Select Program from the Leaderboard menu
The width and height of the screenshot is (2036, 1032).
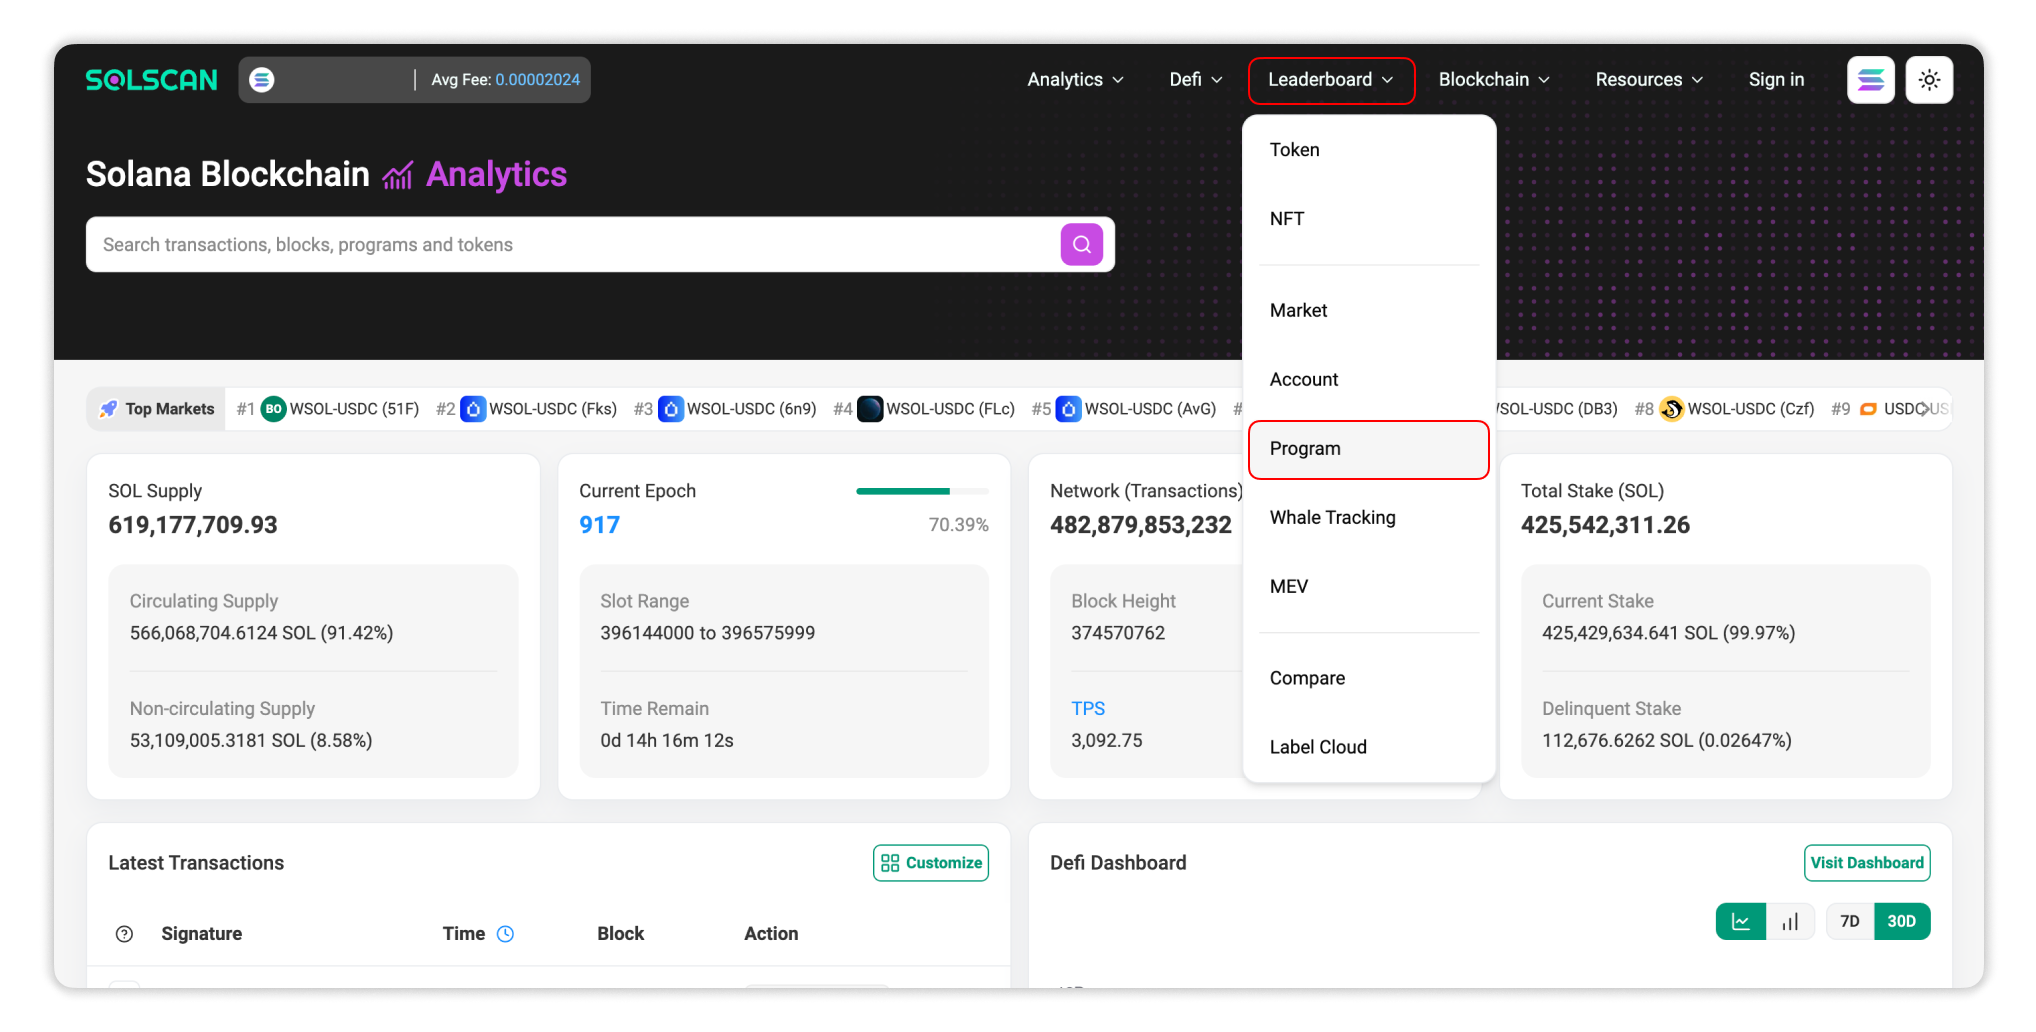coord(1305,448)
